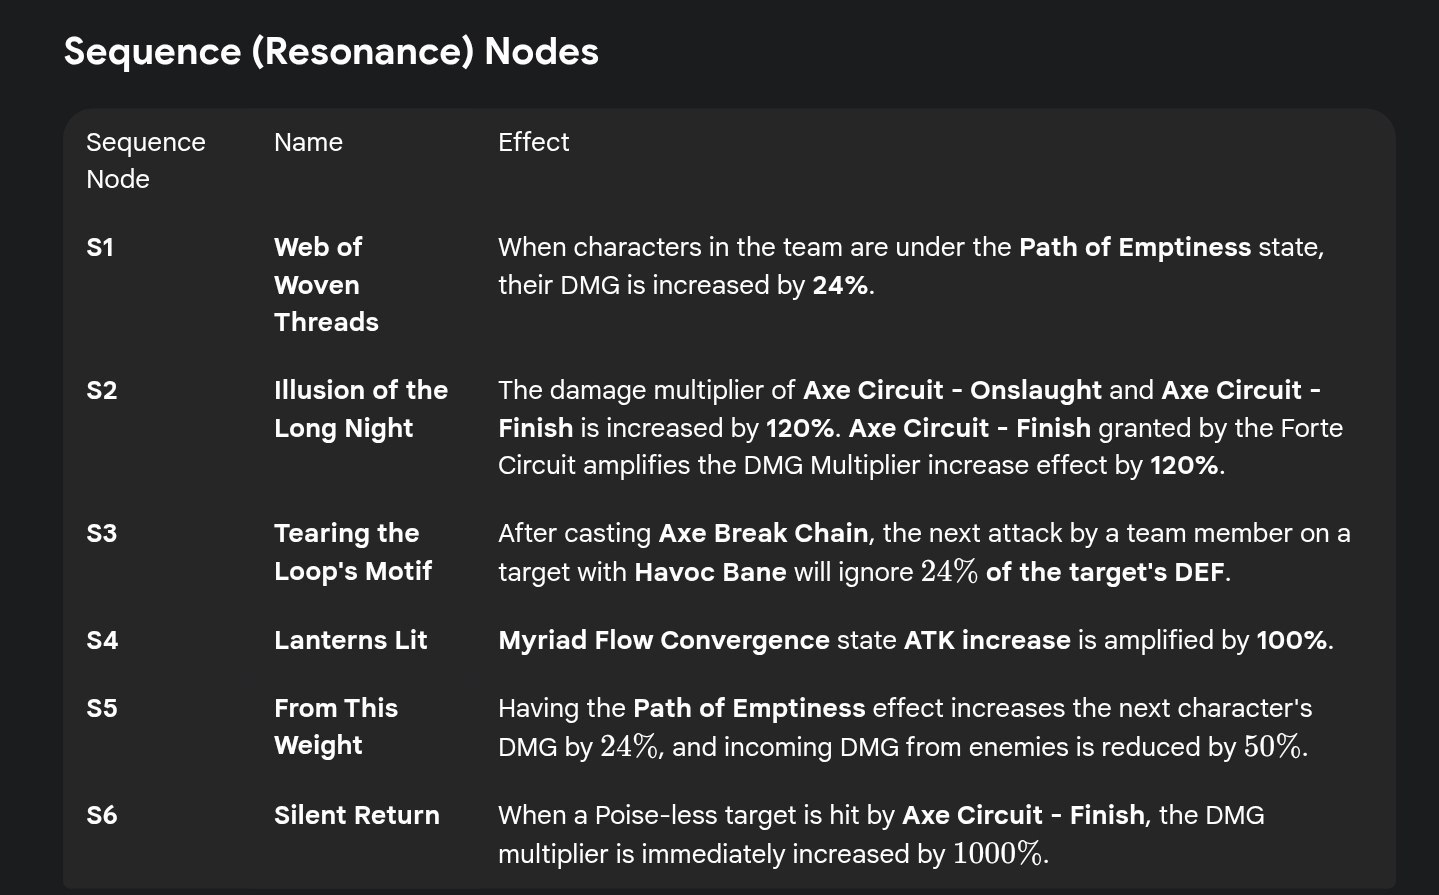Screen dimensions: 1439x895
Task: Click bold "Myriad Flow Convergence" text
Action: [x=663, y=640]
